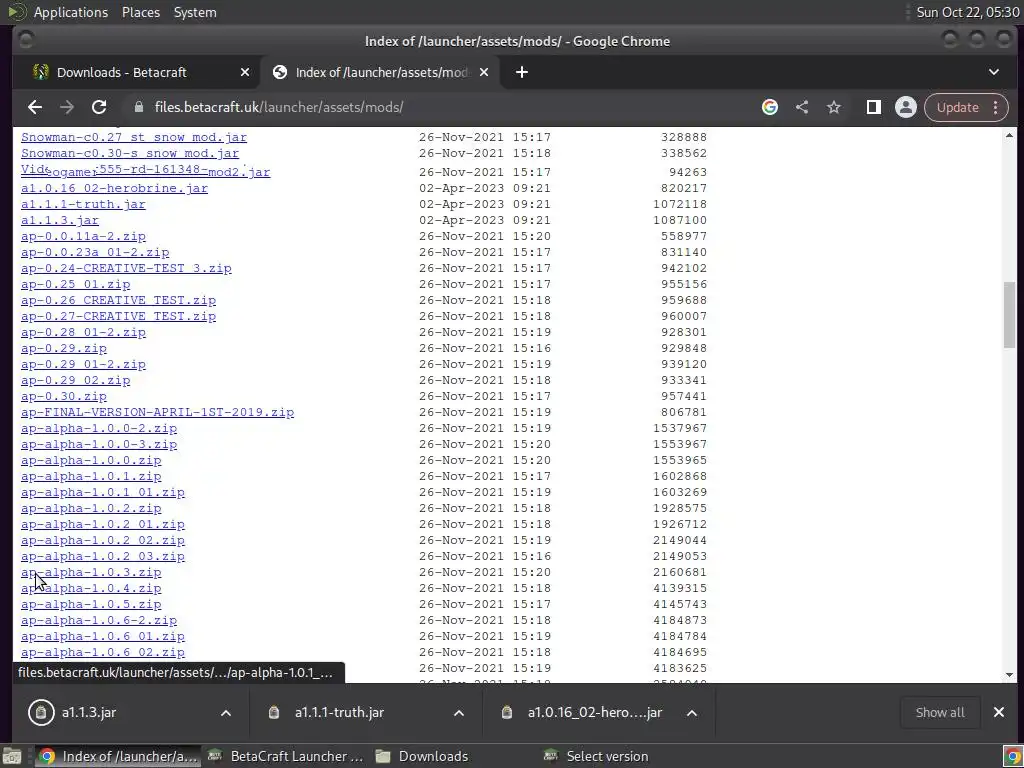Download ap-0.25_01.zip

coord(75,284)
